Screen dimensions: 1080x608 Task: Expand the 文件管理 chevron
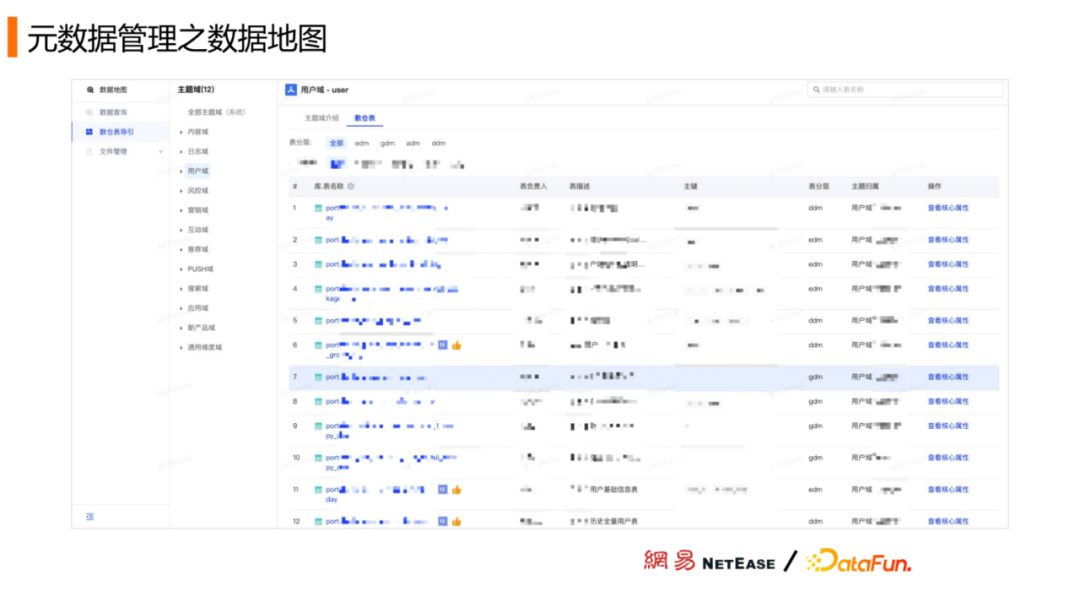pyautogui.click(x=160, y=151)
